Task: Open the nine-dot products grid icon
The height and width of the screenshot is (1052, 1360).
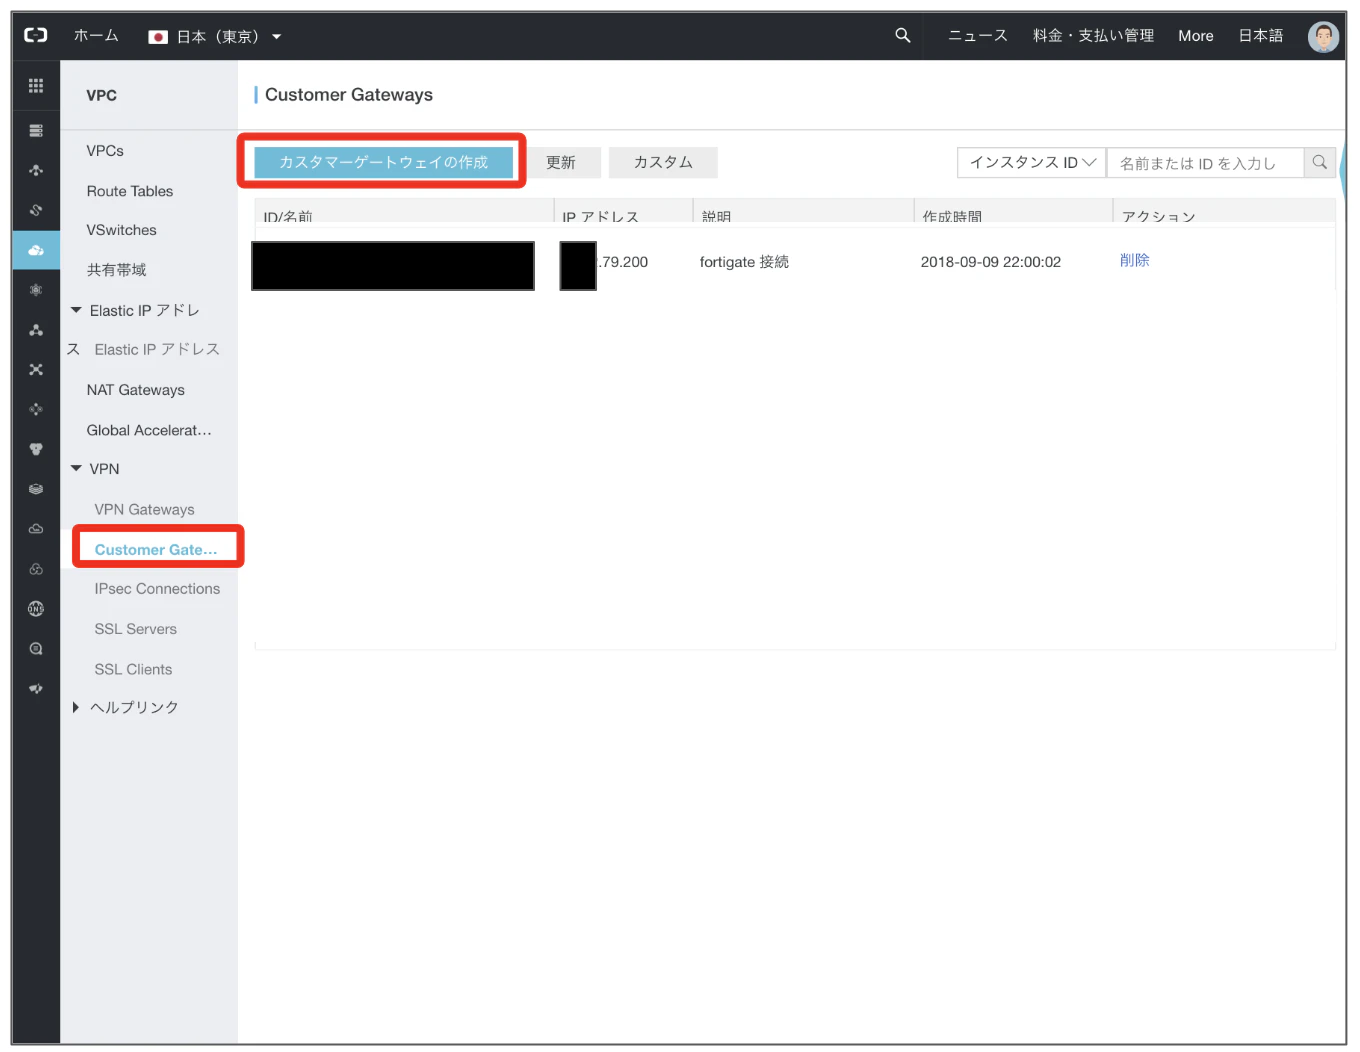Action: 36,86
